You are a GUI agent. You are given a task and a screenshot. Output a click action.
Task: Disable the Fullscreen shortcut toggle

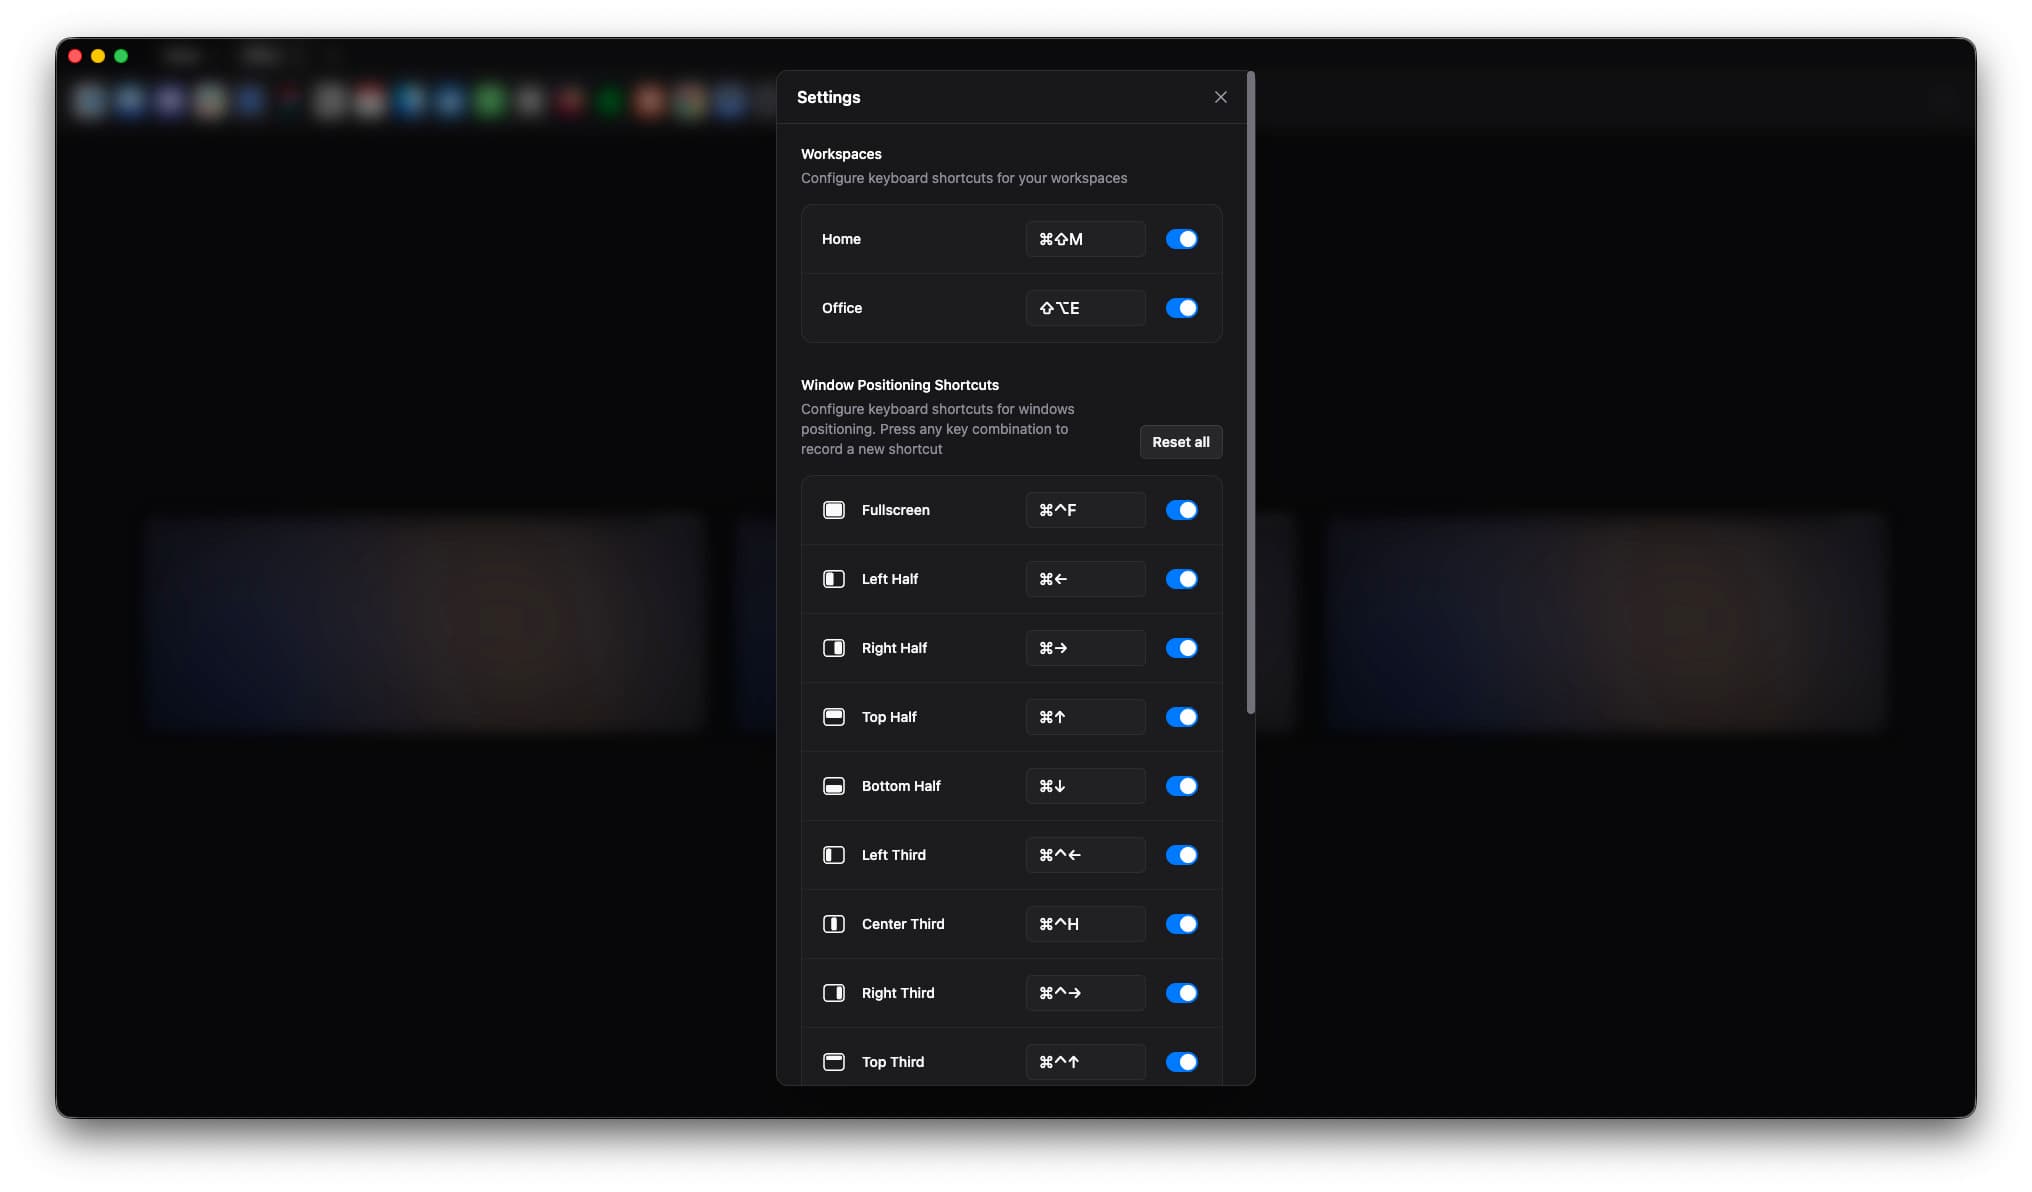[x=1181, y=510]
